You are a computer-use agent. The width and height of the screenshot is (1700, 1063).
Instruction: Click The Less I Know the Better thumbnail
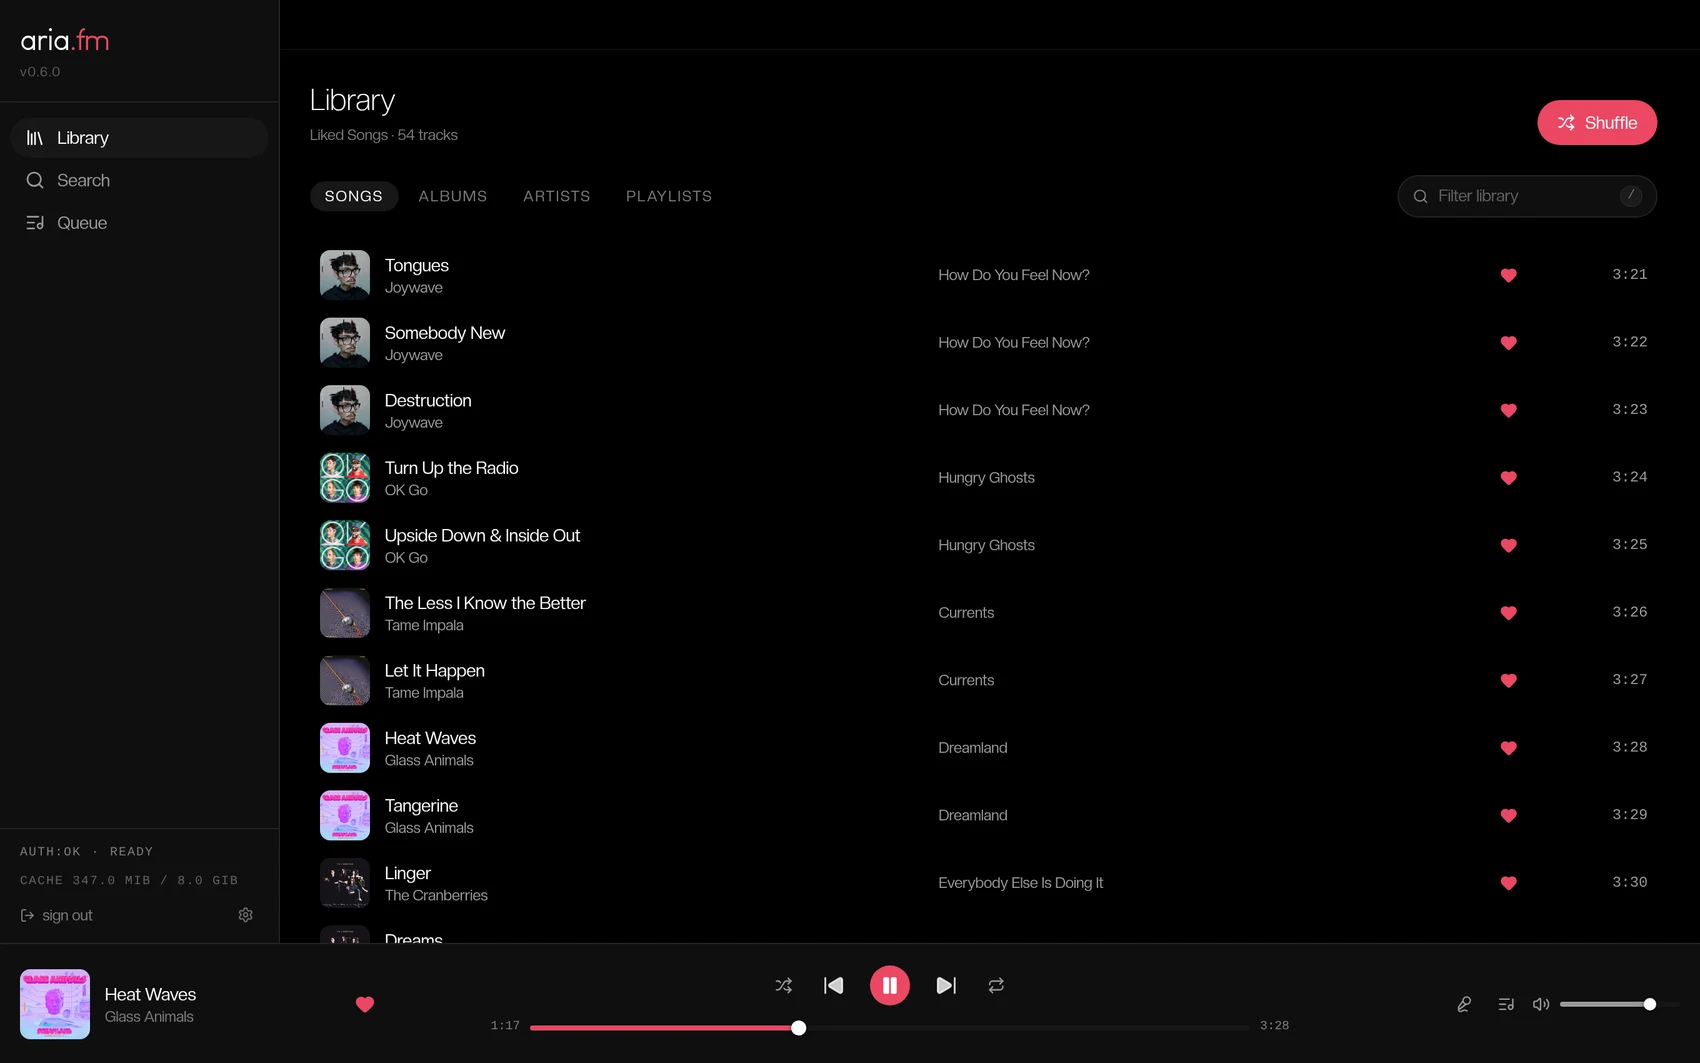pyautogui.click(x=345, y=613)
